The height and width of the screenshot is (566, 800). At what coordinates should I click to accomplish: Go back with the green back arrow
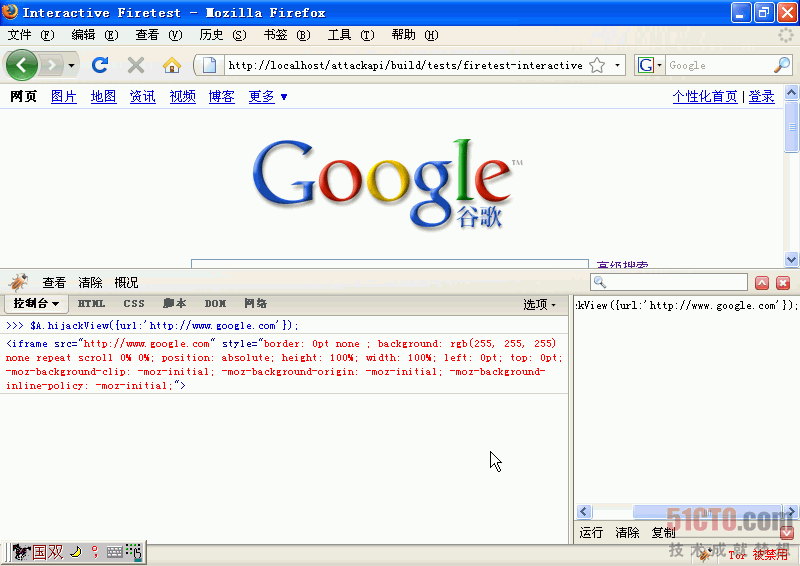21,65
